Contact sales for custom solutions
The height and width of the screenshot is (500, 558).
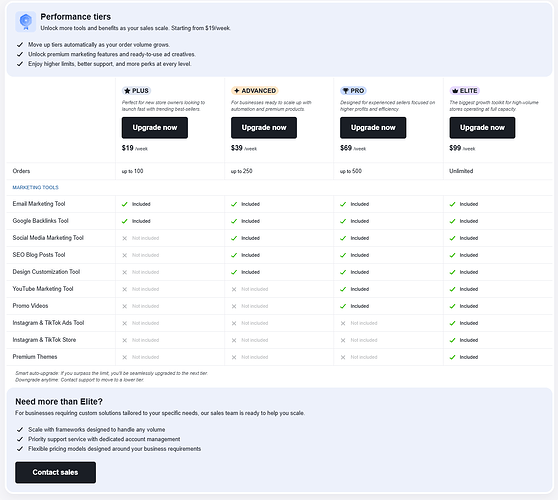[56, 472]
